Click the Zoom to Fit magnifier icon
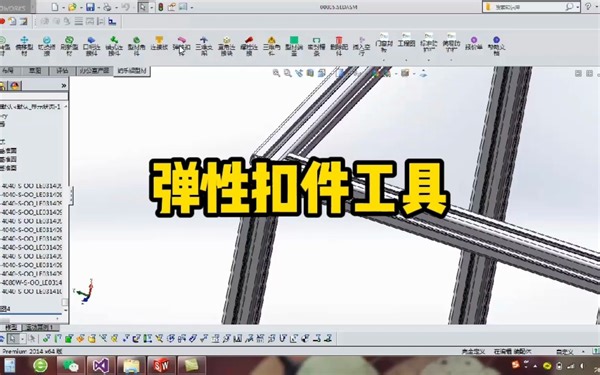 point(276,73)
